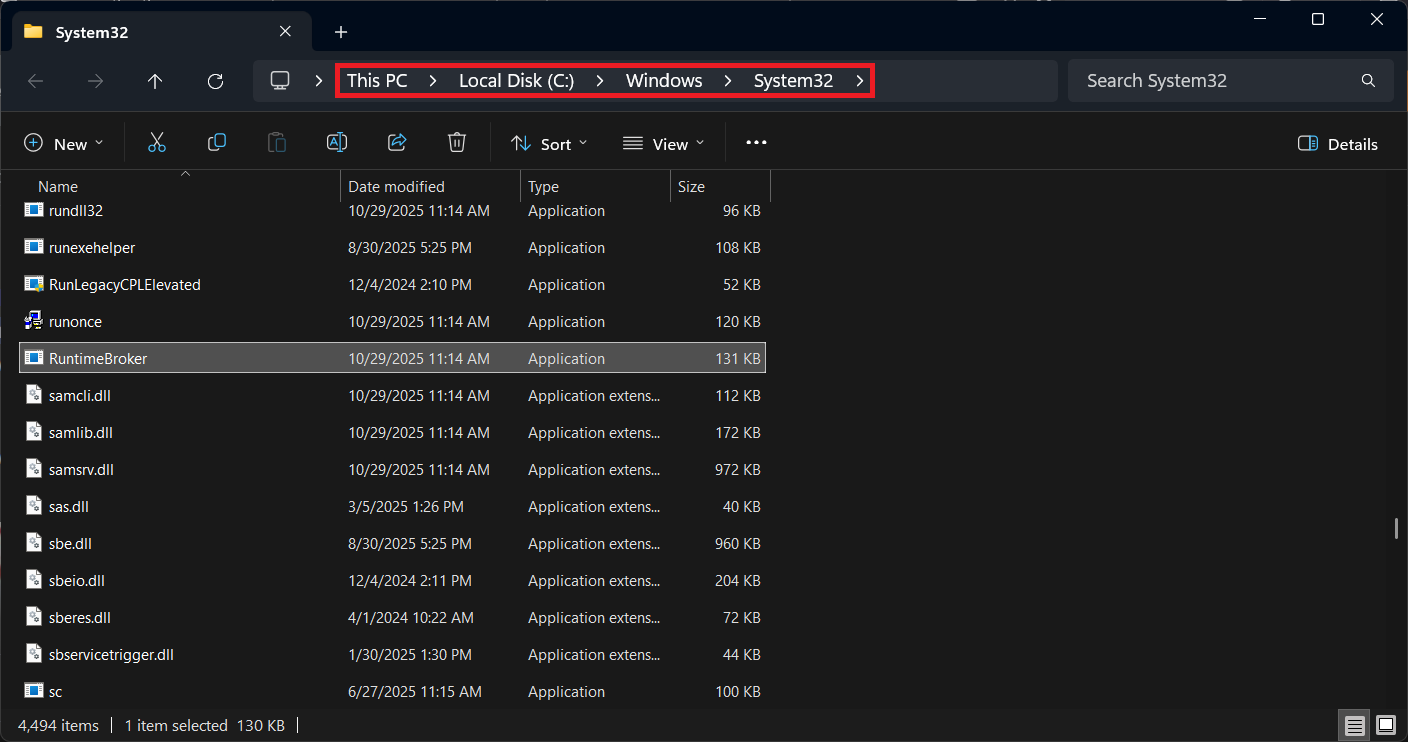Open the See more three-dots menu
This screenshot has width=1408, height=742.
pyautogui.click(x=756, y=143)
